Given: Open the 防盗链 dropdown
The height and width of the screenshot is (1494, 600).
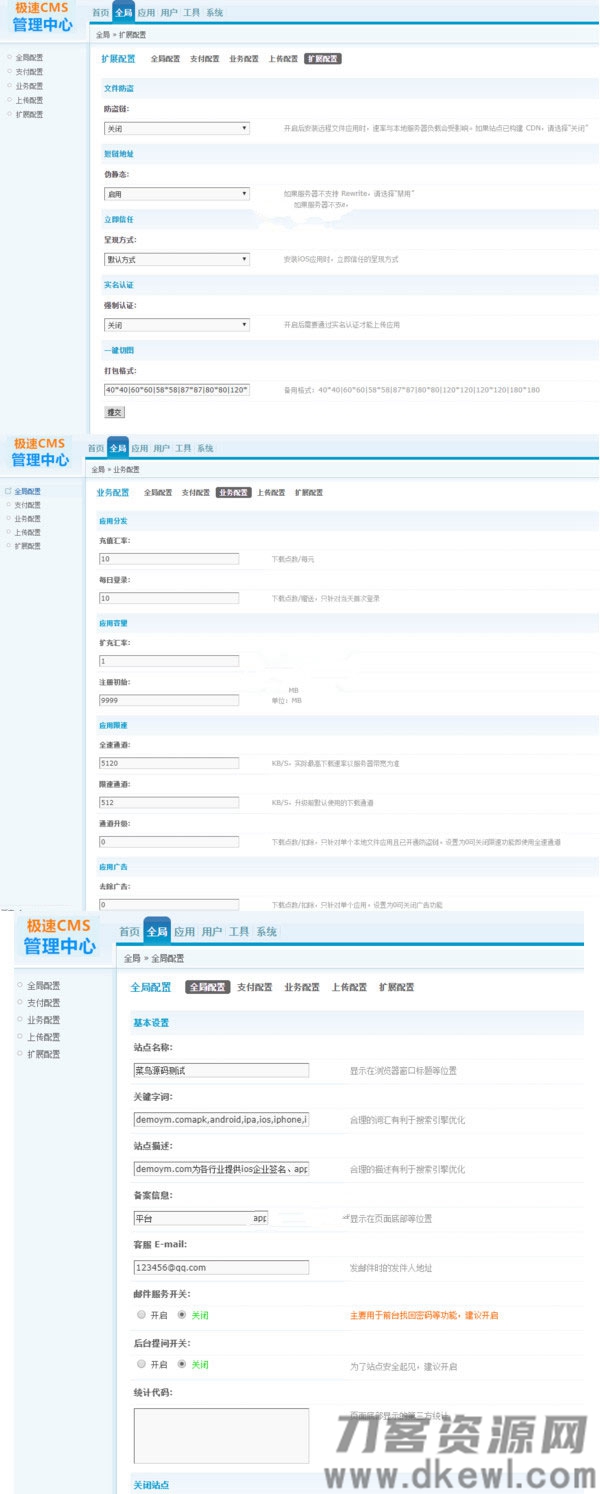Looking at the screenshot, I should 176,129.
